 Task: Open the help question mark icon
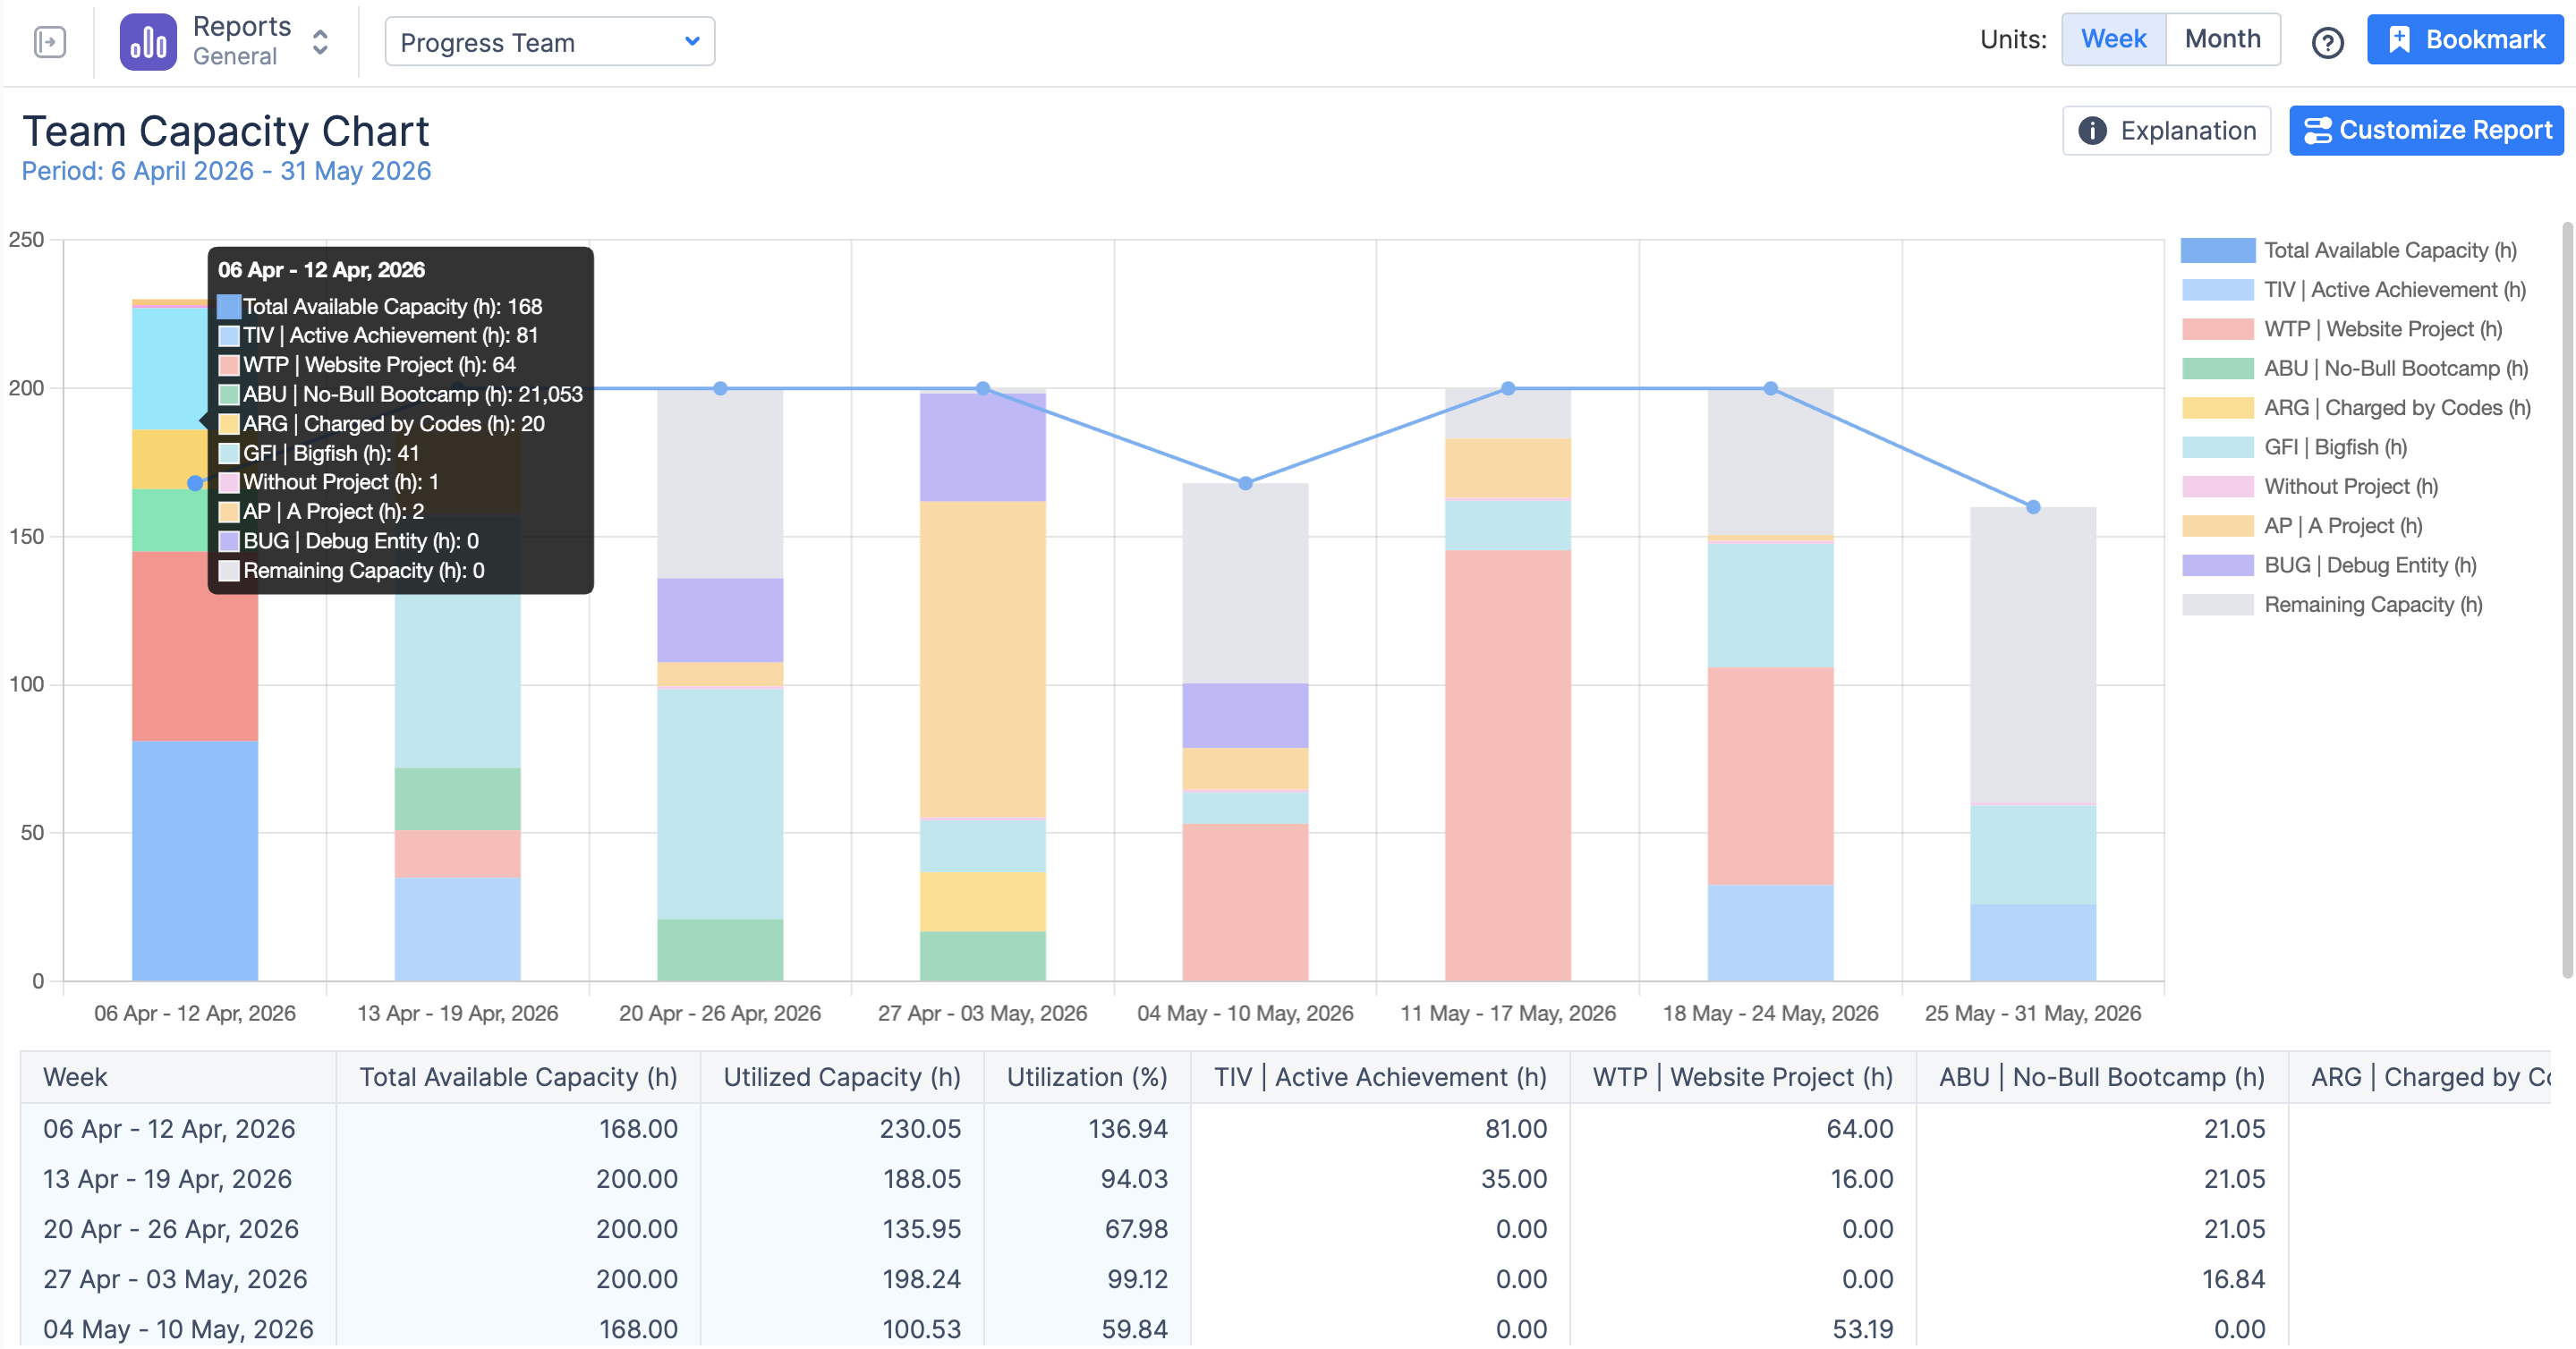click(2327, 42)
